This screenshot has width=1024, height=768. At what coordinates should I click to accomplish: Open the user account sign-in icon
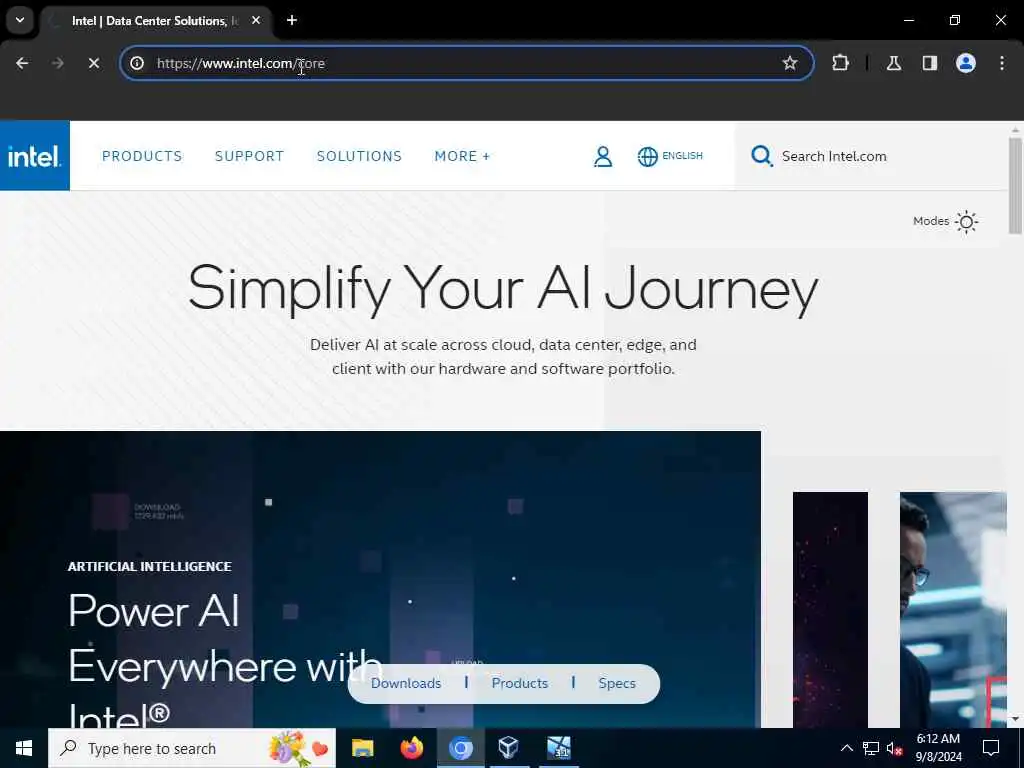(603, 157)
